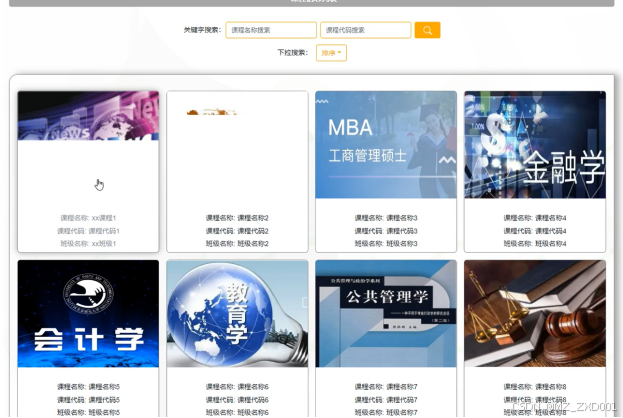This screenshot has height=418, width=623.
Task: Focus the 课程名称搜索 input field
Action: point(271,30)
